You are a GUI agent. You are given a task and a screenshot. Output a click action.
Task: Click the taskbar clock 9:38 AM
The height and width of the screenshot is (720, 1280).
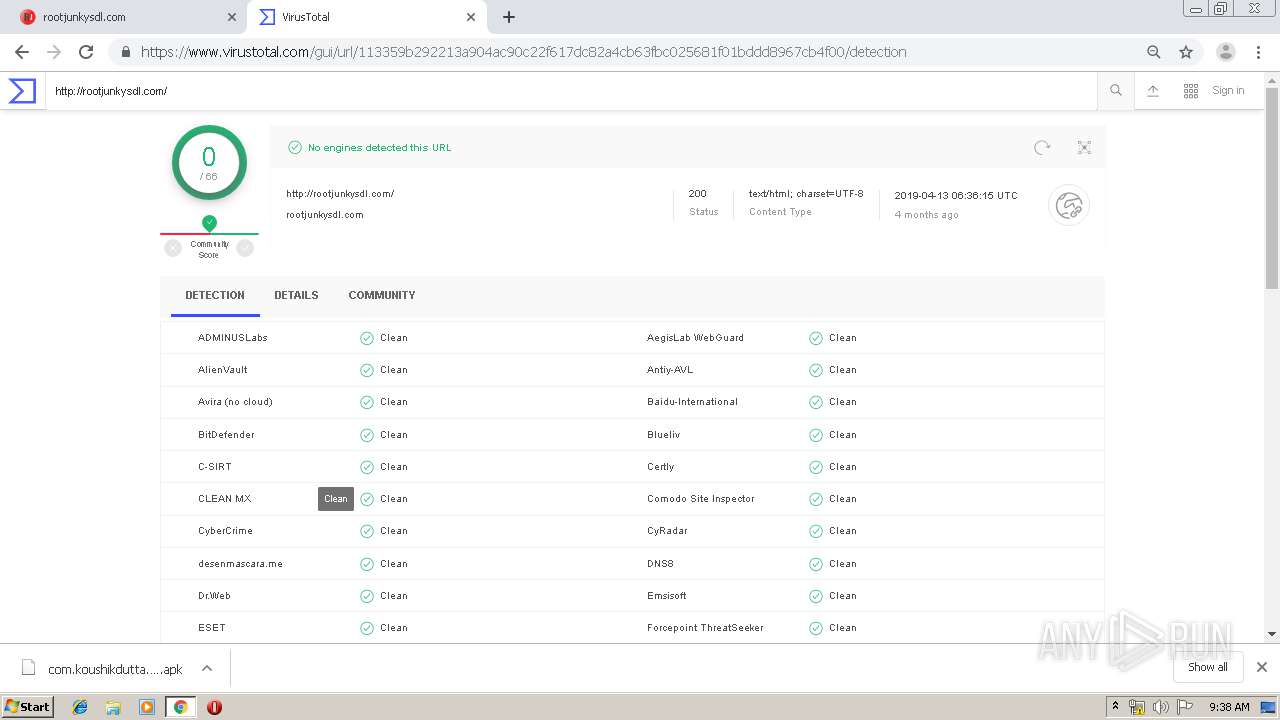click(x=1229, y=707)
